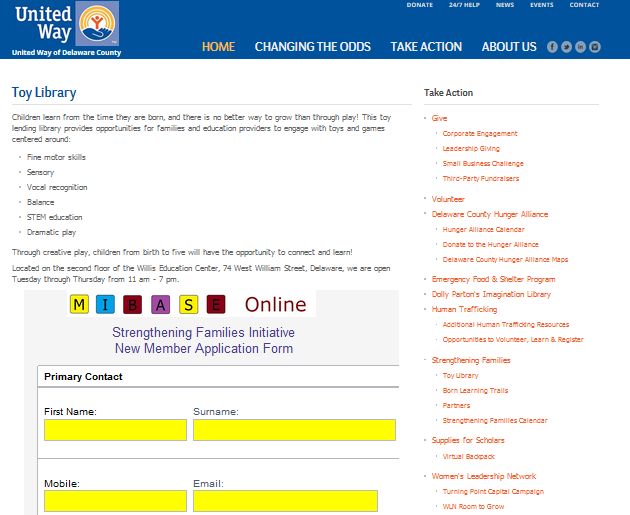Open the Strengthening Families sidebar link
Screen dimensions: 630x515
(x=471, y=360)
